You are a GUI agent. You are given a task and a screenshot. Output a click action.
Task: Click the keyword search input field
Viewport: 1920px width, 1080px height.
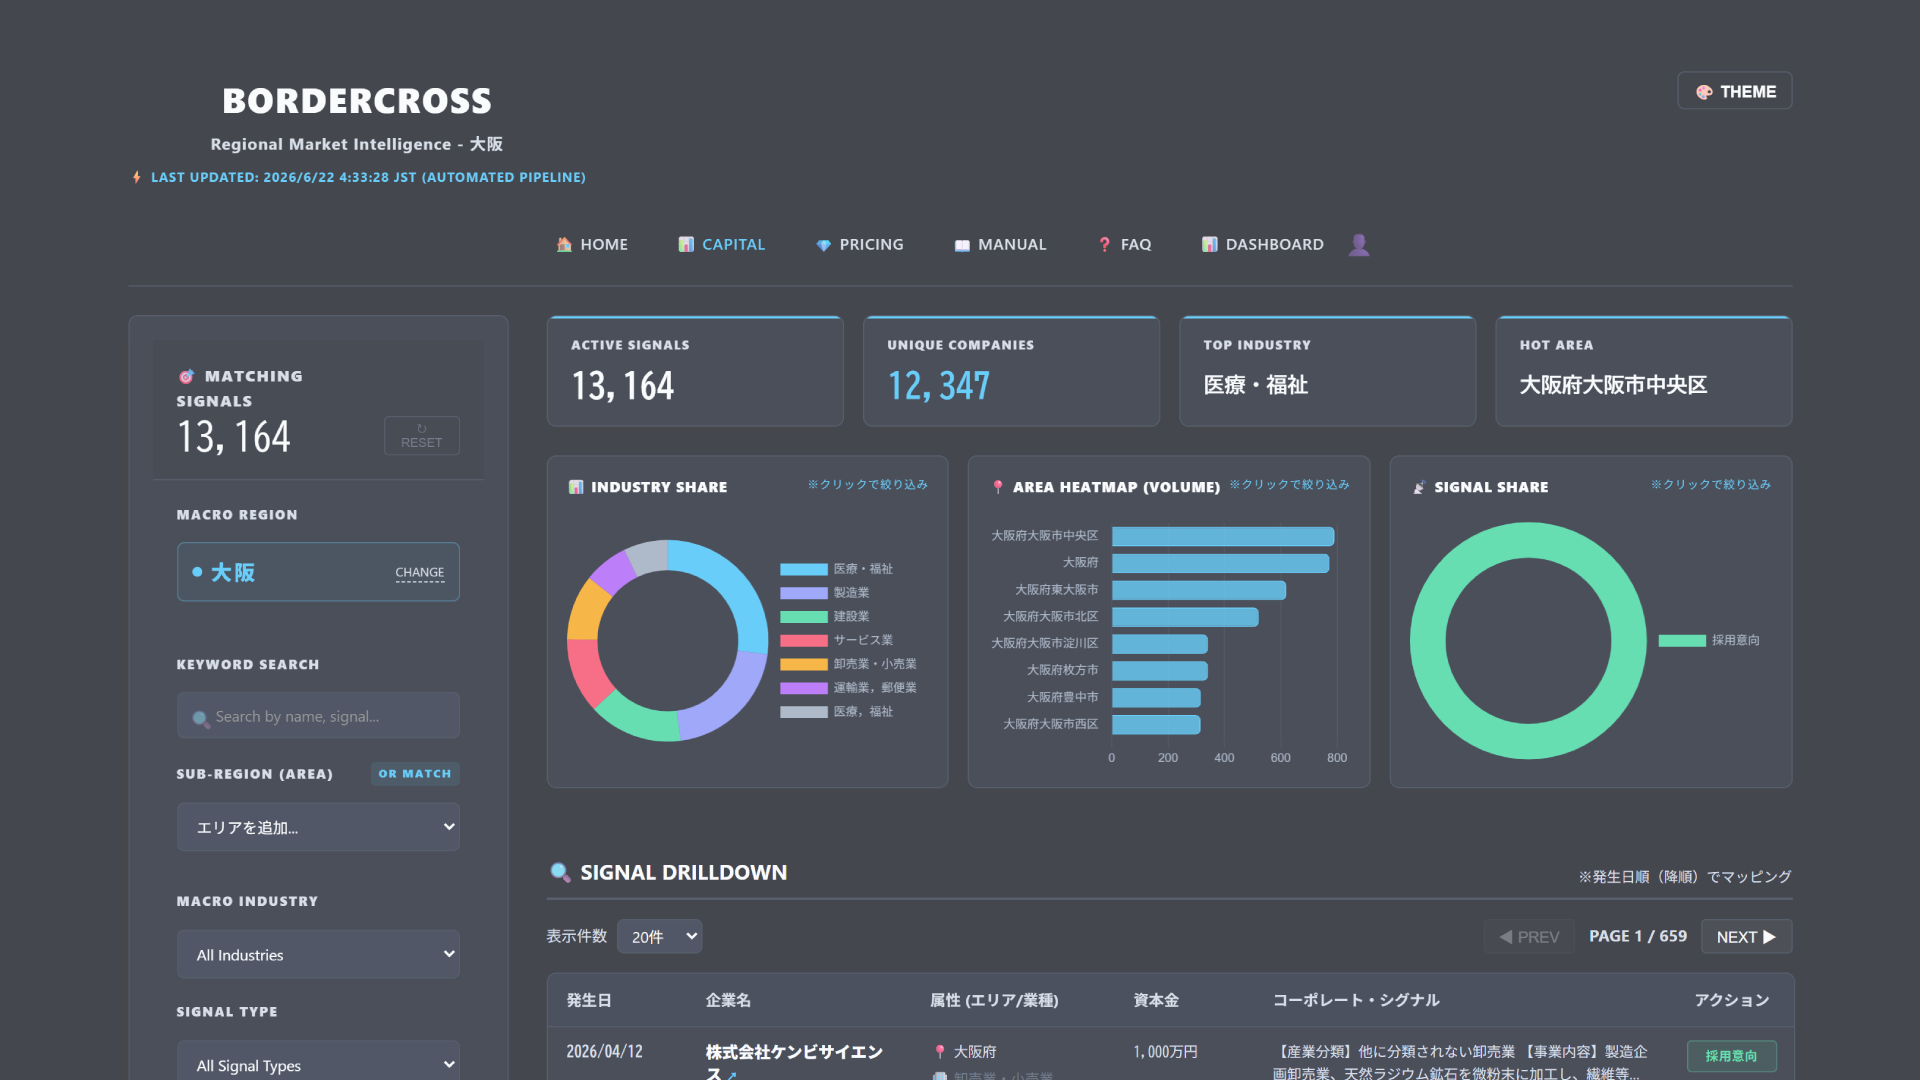click(x=319, y=716)
